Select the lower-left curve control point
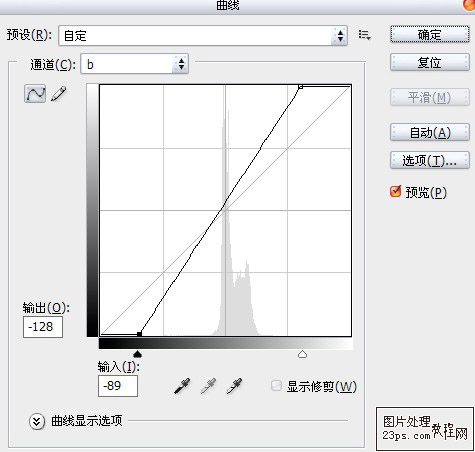475x452 pixels. click(139, 334)
